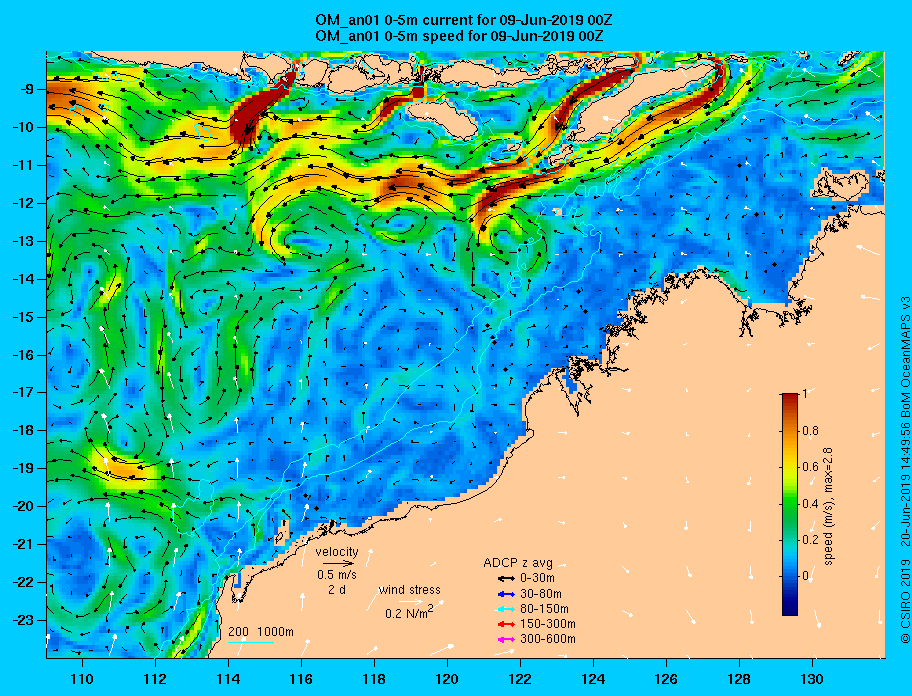The image size is (912, 696).
Task: Click the 'ADCP z avg' legend heading
Action: point(518,563)
